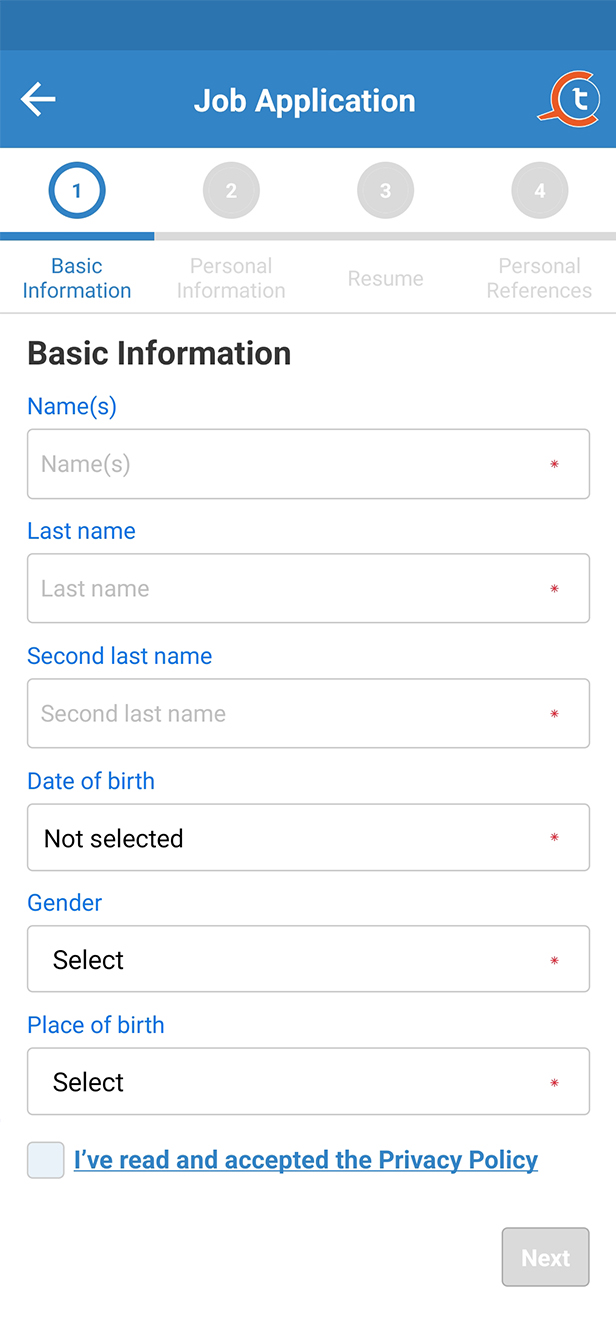Click the back arrow in the header
The width and height of the screenshot is (616, 1334).
(37, 99)
